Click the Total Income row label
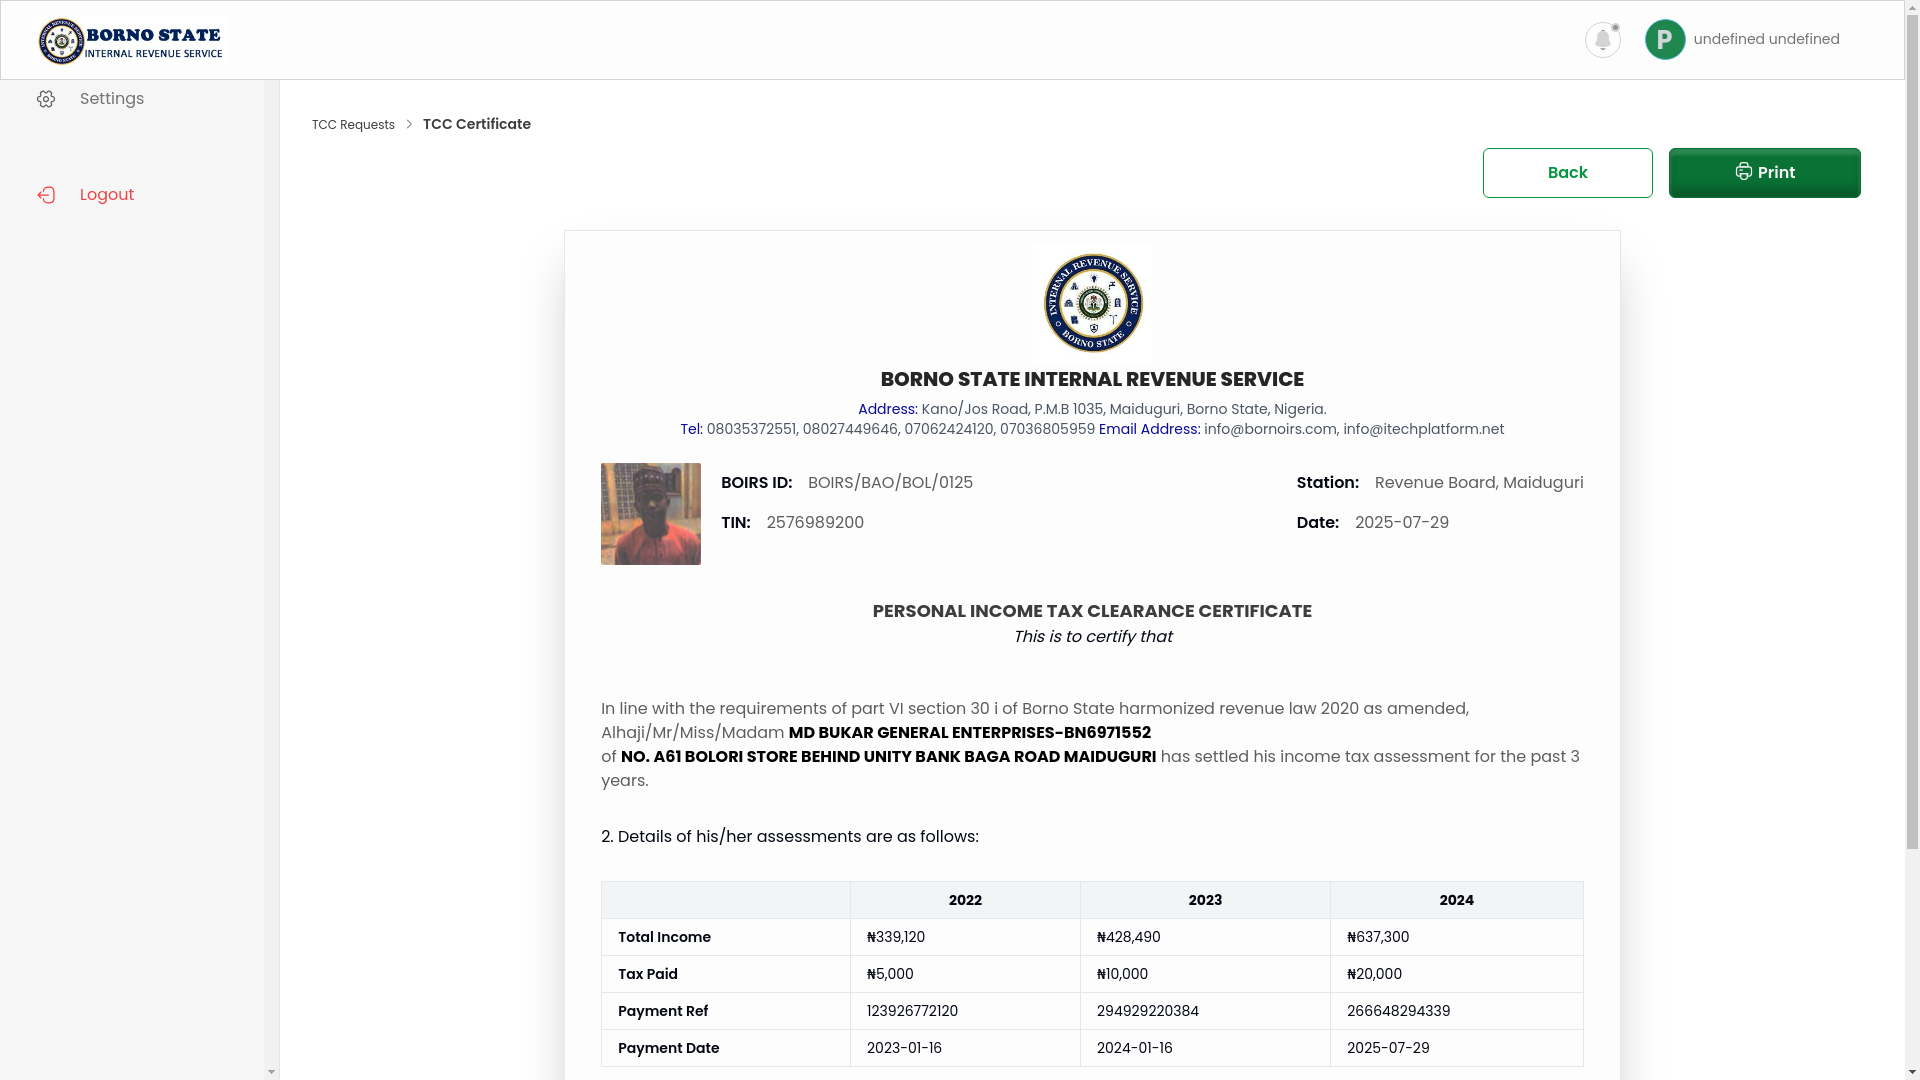The width and height of the screenshot is (1920, 1080). [664, 937]
